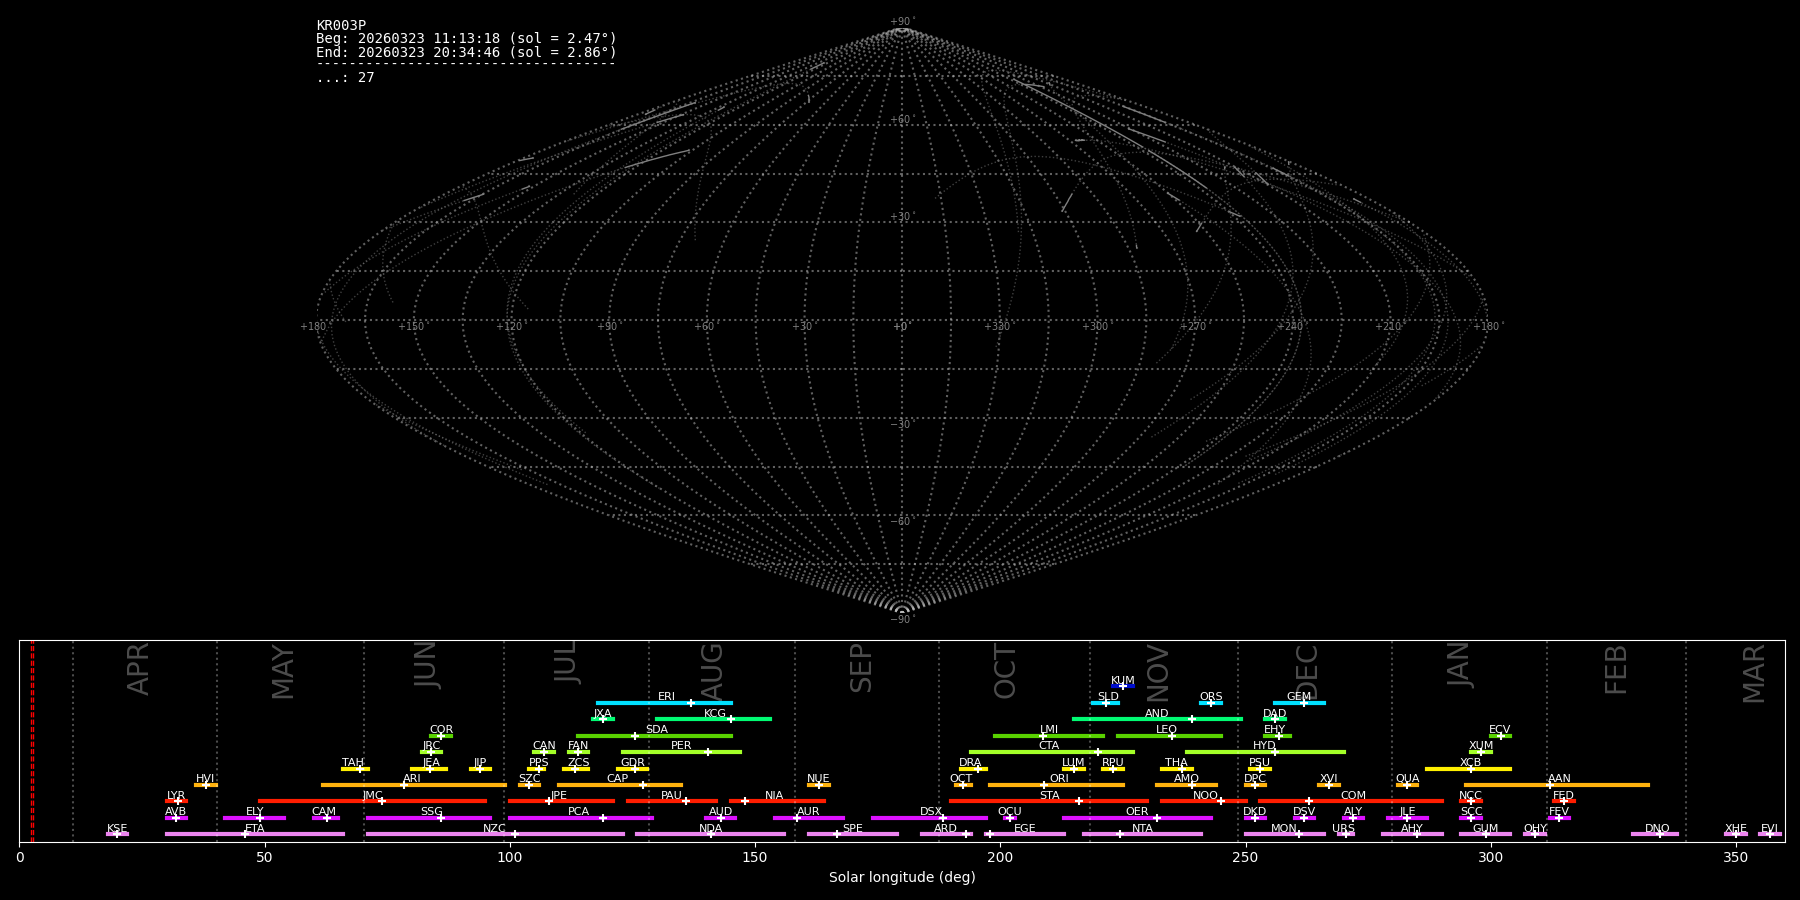Click the AAN shower label

tap(1559, 779)
